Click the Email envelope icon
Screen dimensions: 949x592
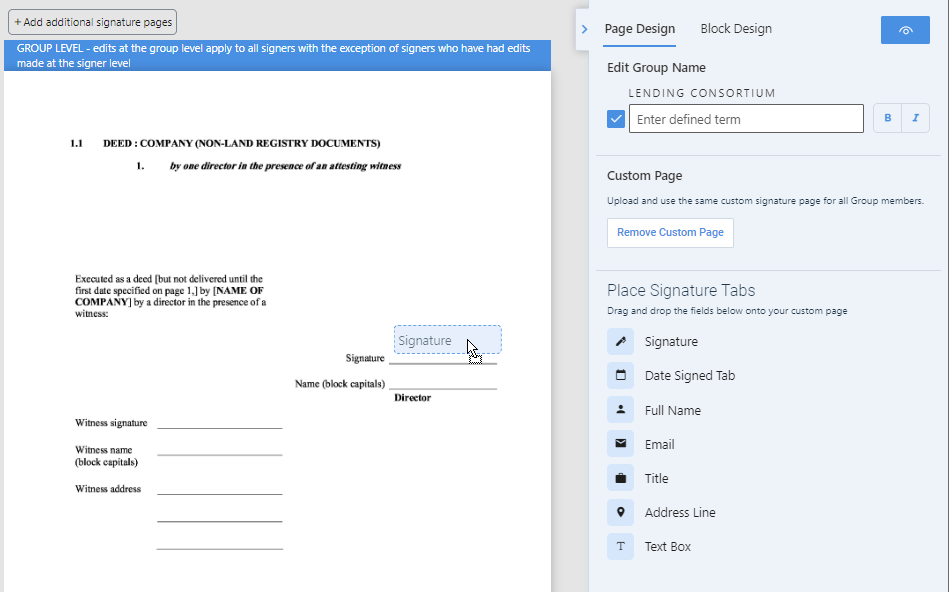620,444
